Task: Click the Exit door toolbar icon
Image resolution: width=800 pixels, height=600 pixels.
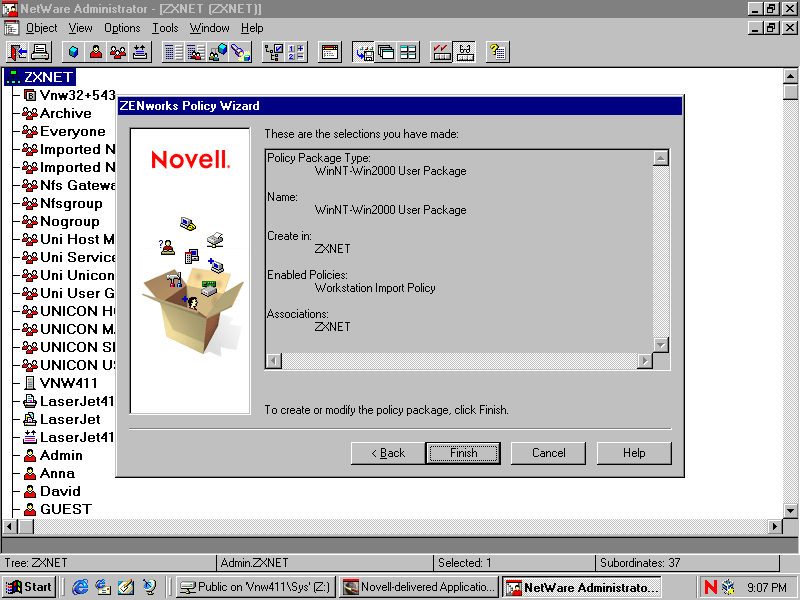Action: click(x=18, y=52)
